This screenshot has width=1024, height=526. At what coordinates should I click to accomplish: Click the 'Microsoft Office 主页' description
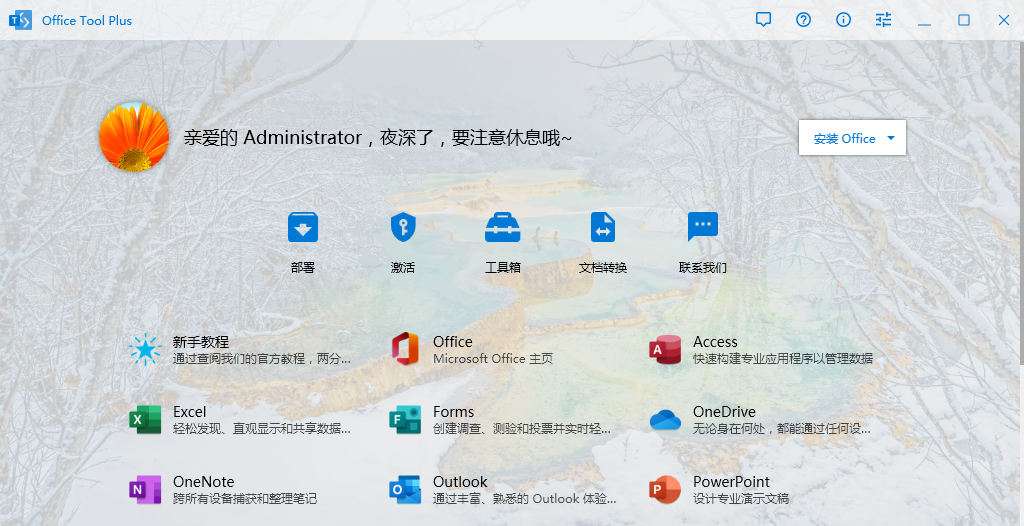pos(493,359)
